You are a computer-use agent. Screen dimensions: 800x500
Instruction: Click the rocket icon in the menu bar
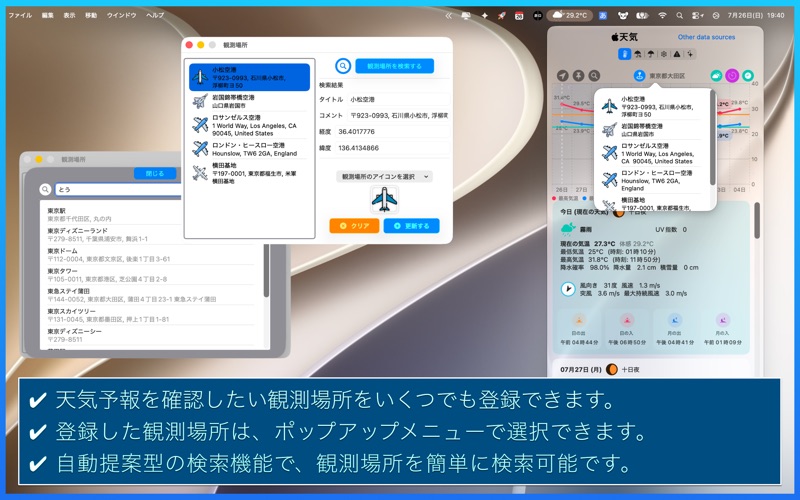[x=502, y=15]
